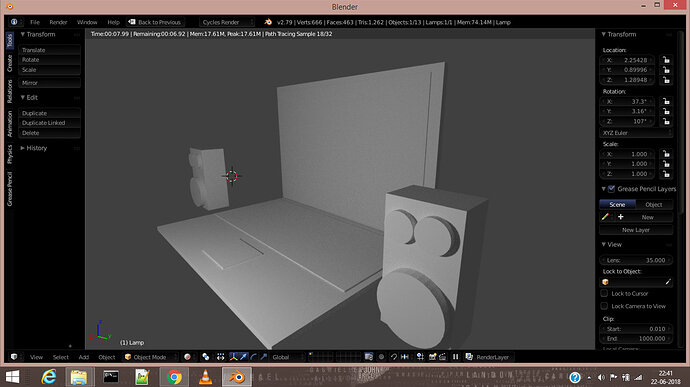Enable the Lock to Cursor checkbox

point(604,293)
